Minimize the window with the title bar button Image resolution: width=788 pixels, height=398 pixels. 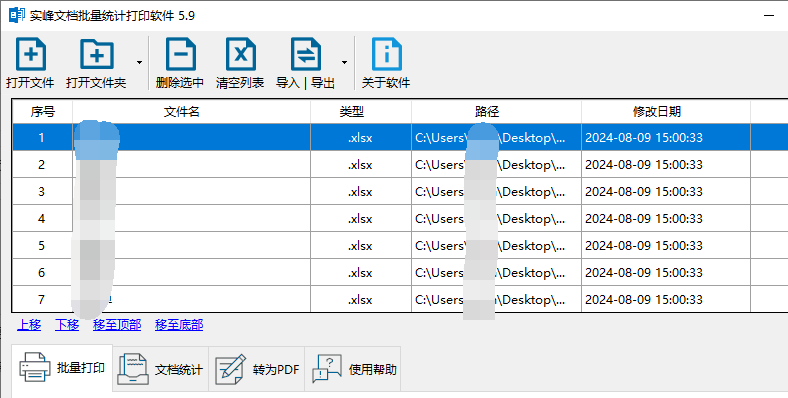768,16
